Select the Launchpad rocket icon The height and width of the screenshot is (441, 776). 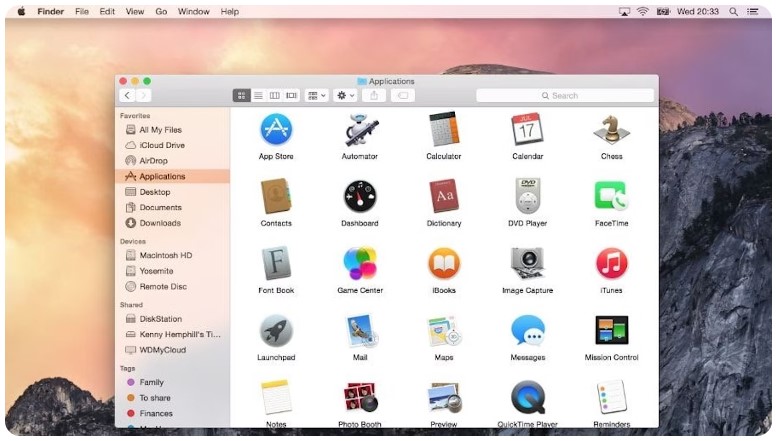point(276,331)
